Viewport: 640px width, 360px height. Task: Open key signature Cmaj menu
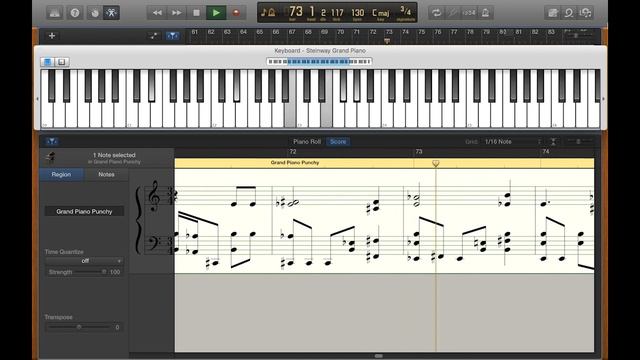pyautogui.click(x=380, y=13)
